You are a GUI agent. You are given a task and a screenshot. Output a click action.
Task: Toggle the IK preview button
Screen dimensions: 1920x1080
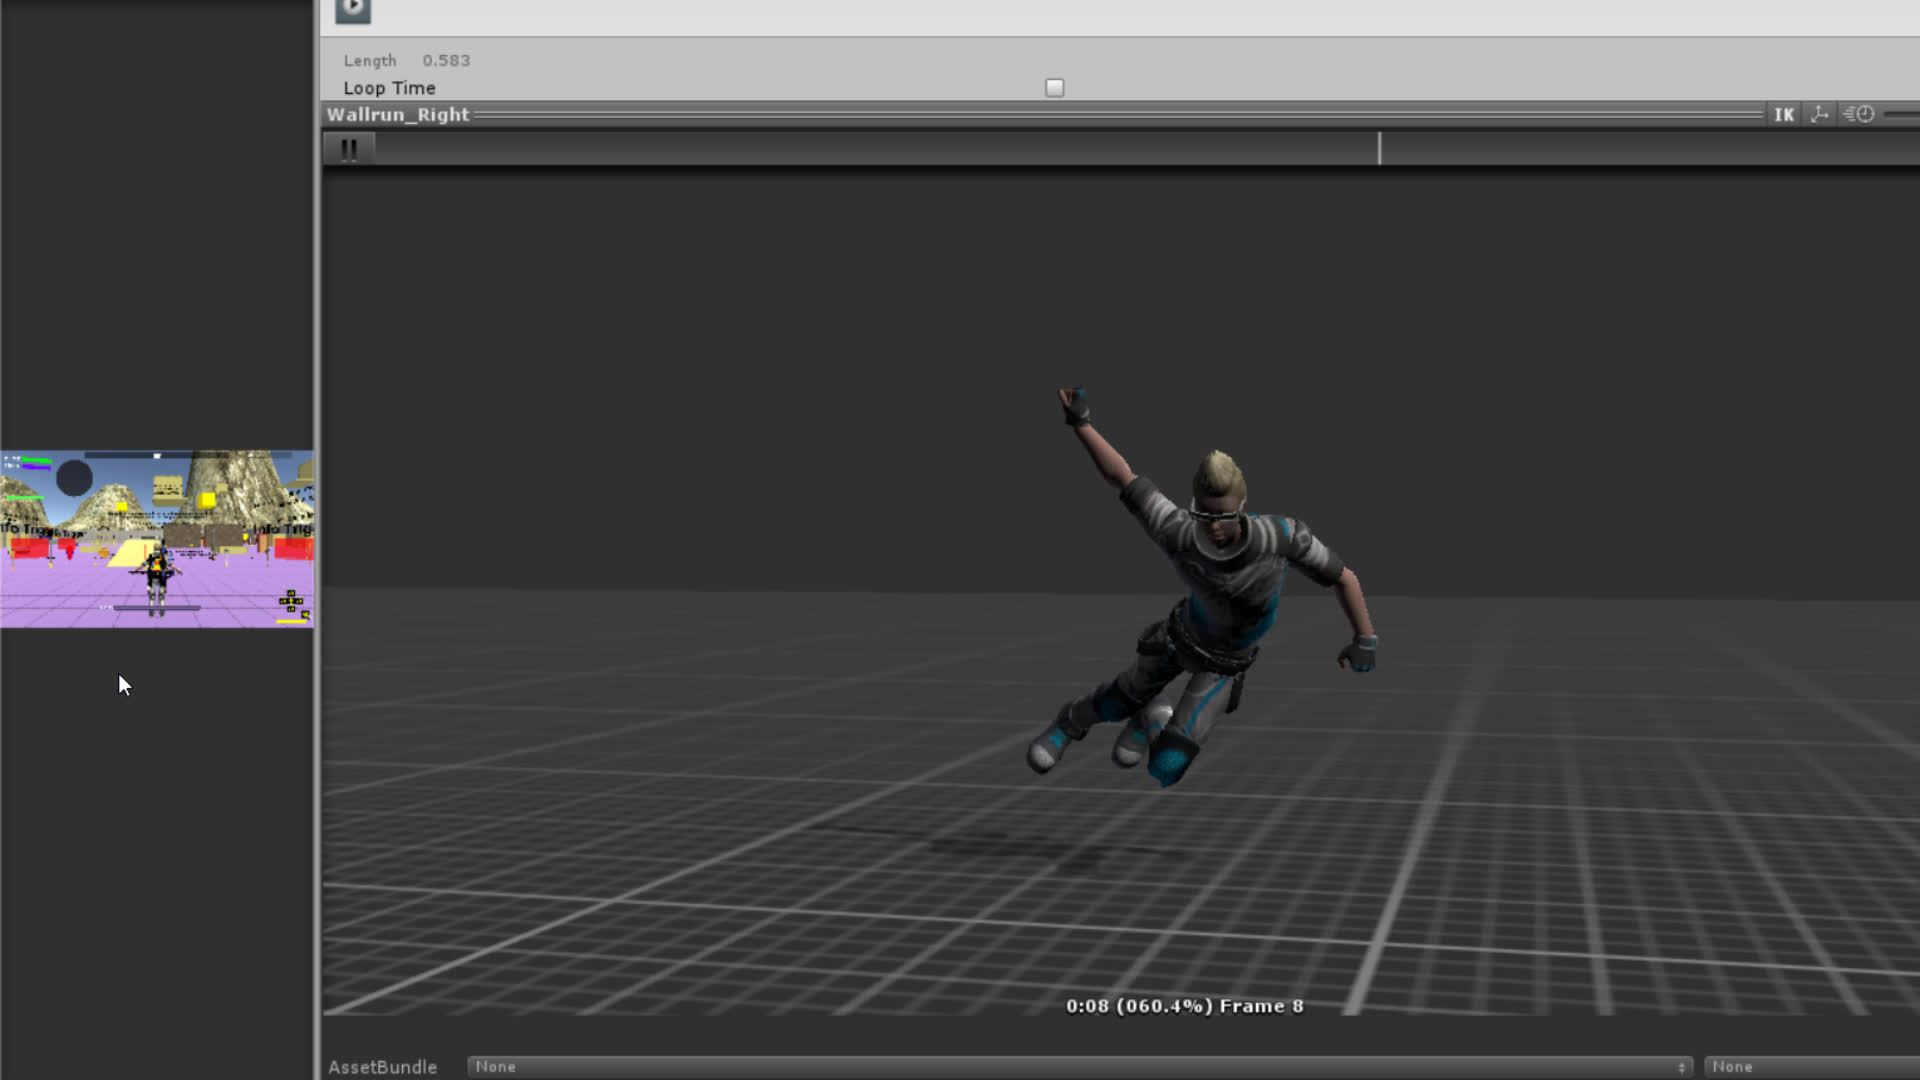click(x=1784, y=114)
